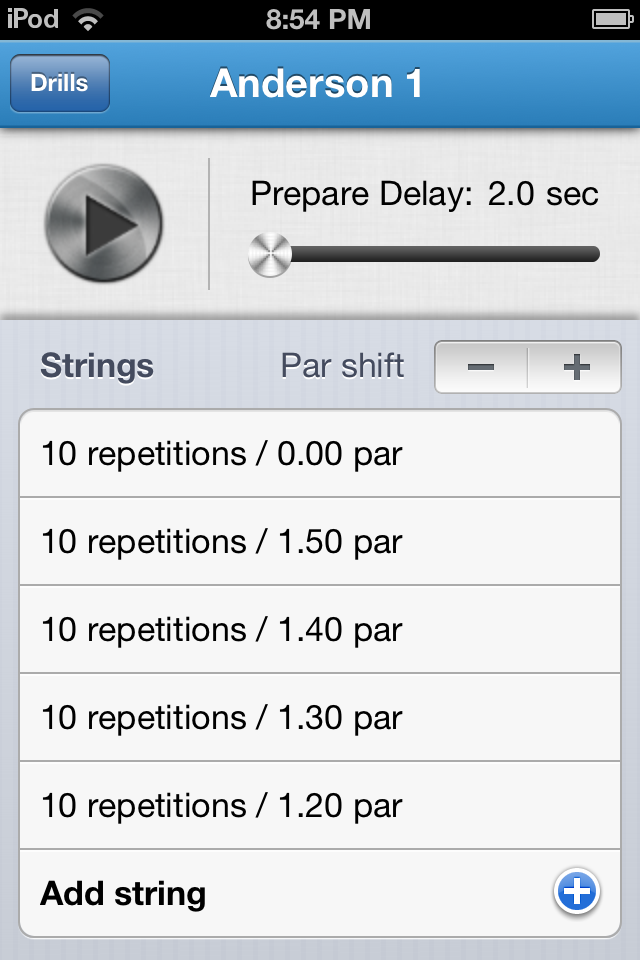640x960 pixels.
Task: Tap the 8:54 PM status bar clock
Action: click(319, 19)
